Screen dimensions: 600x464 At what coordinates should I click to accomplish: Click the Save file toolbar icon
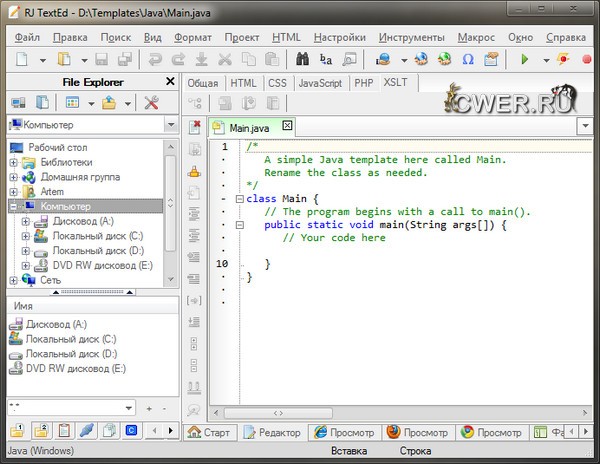click(100, 60)
